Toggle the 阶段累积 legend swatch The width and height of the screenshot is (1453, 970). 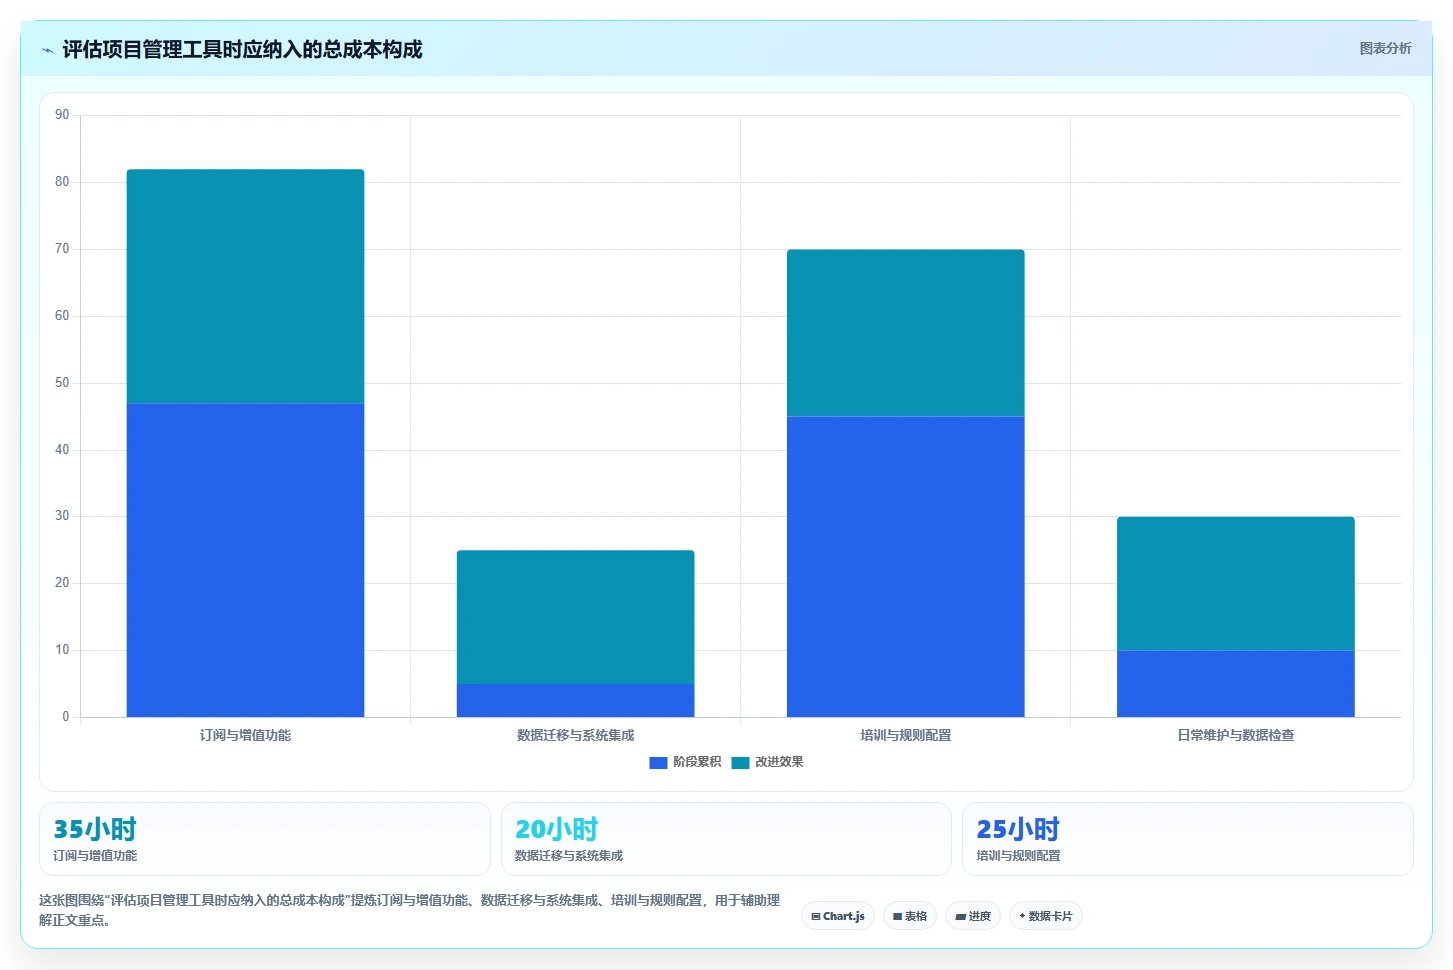point(658,762)
